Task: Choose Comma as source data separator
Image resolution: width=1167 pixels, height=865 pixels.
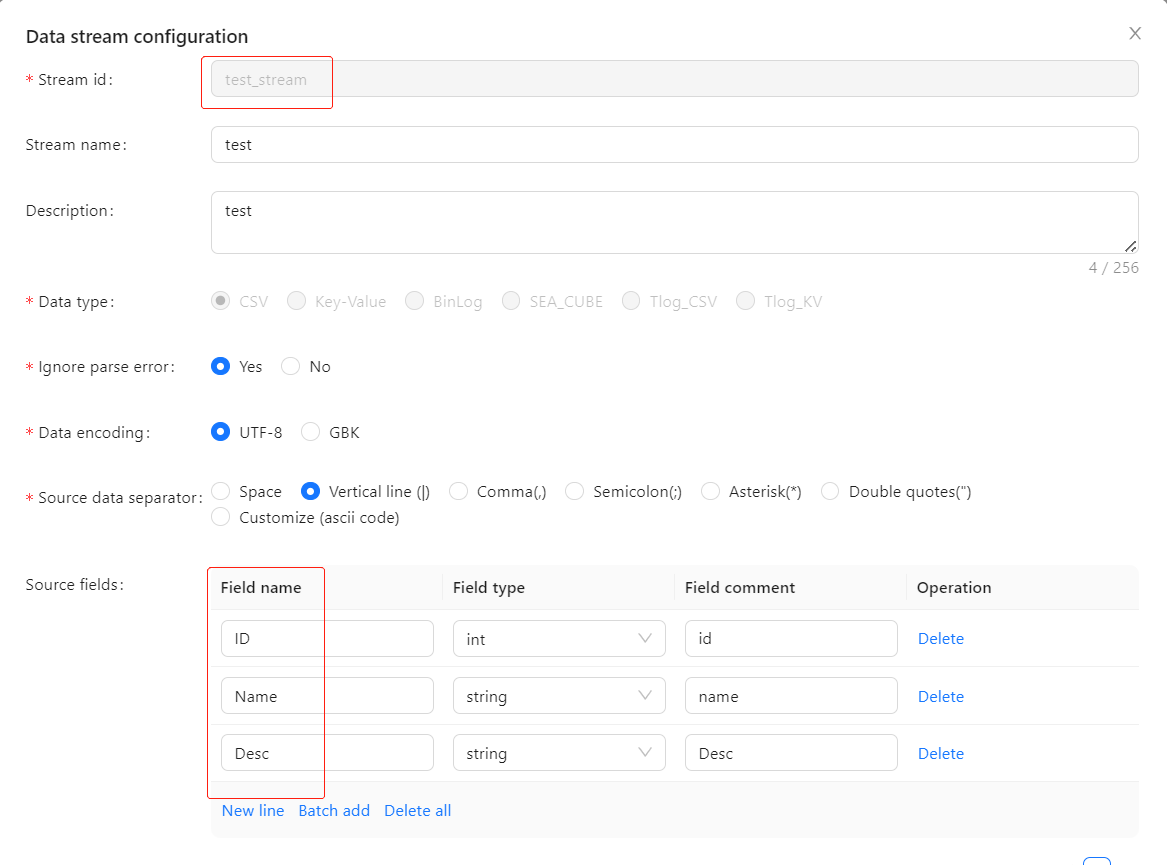Action: click(459, 492)
